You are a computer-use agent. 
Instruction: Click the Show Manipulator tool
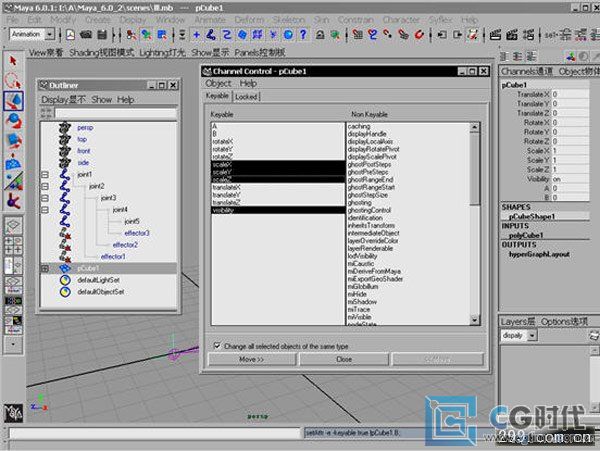[x=13, y=181]
